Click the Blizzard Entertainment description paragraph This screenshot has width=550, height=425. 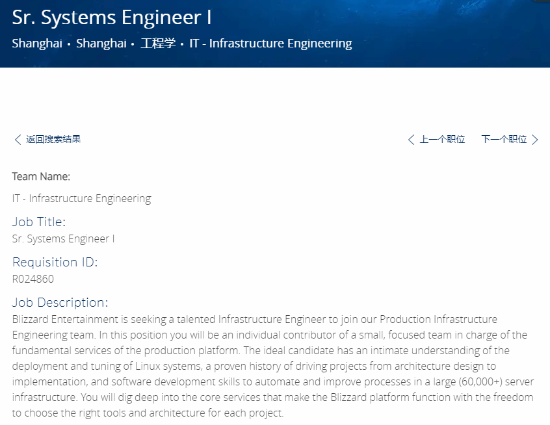273,366
